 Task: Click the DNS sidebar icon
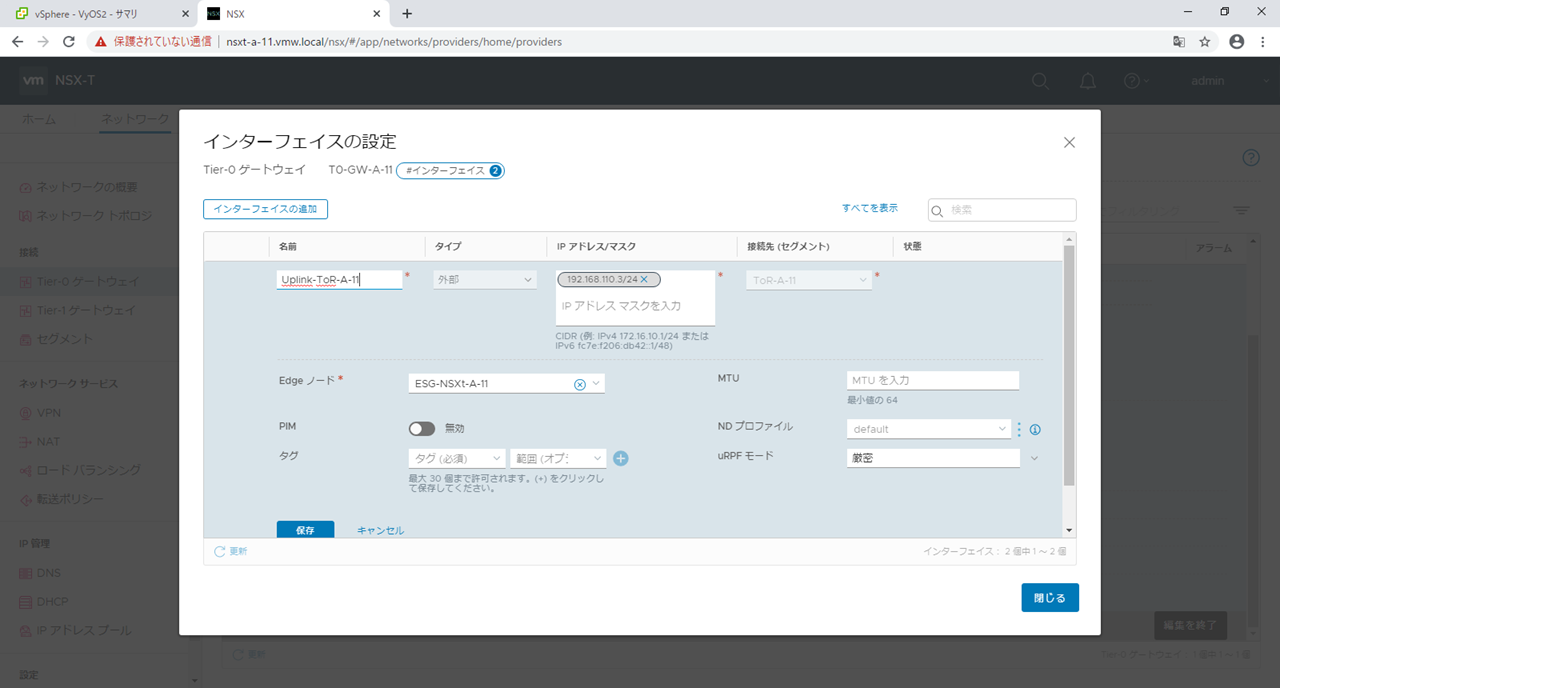[x=26, y=573]
